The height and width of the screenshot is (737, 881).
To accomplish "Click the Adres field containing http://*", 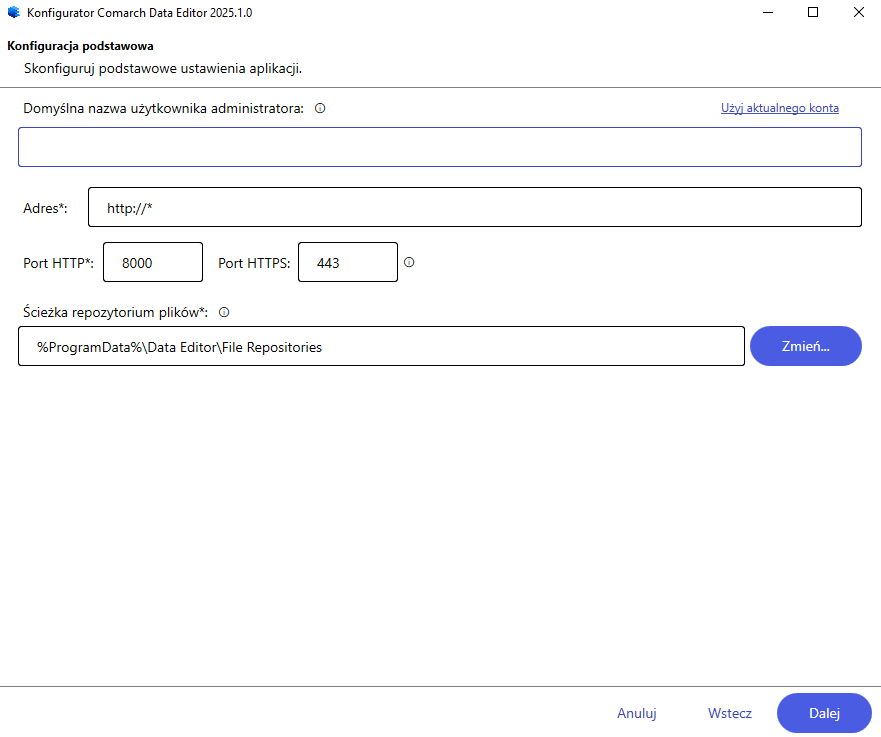I will tap(475, 207).
